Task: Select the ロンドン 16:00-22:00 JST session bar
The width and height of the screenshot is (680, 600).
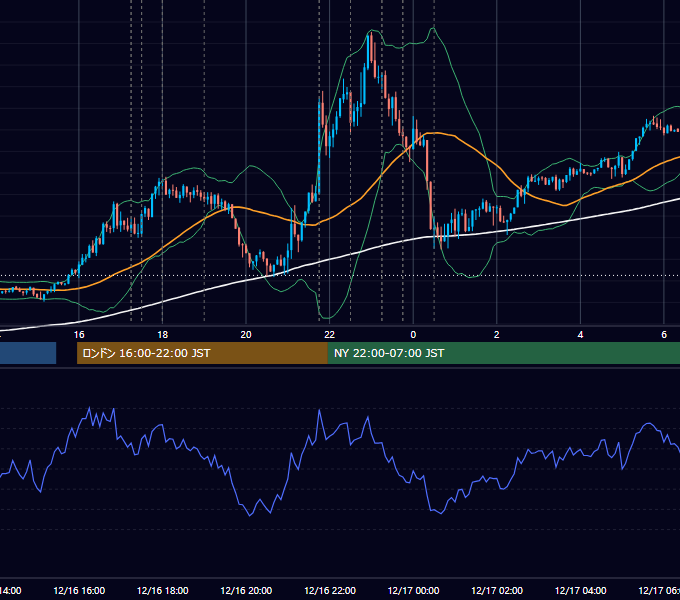Action: 202,353
